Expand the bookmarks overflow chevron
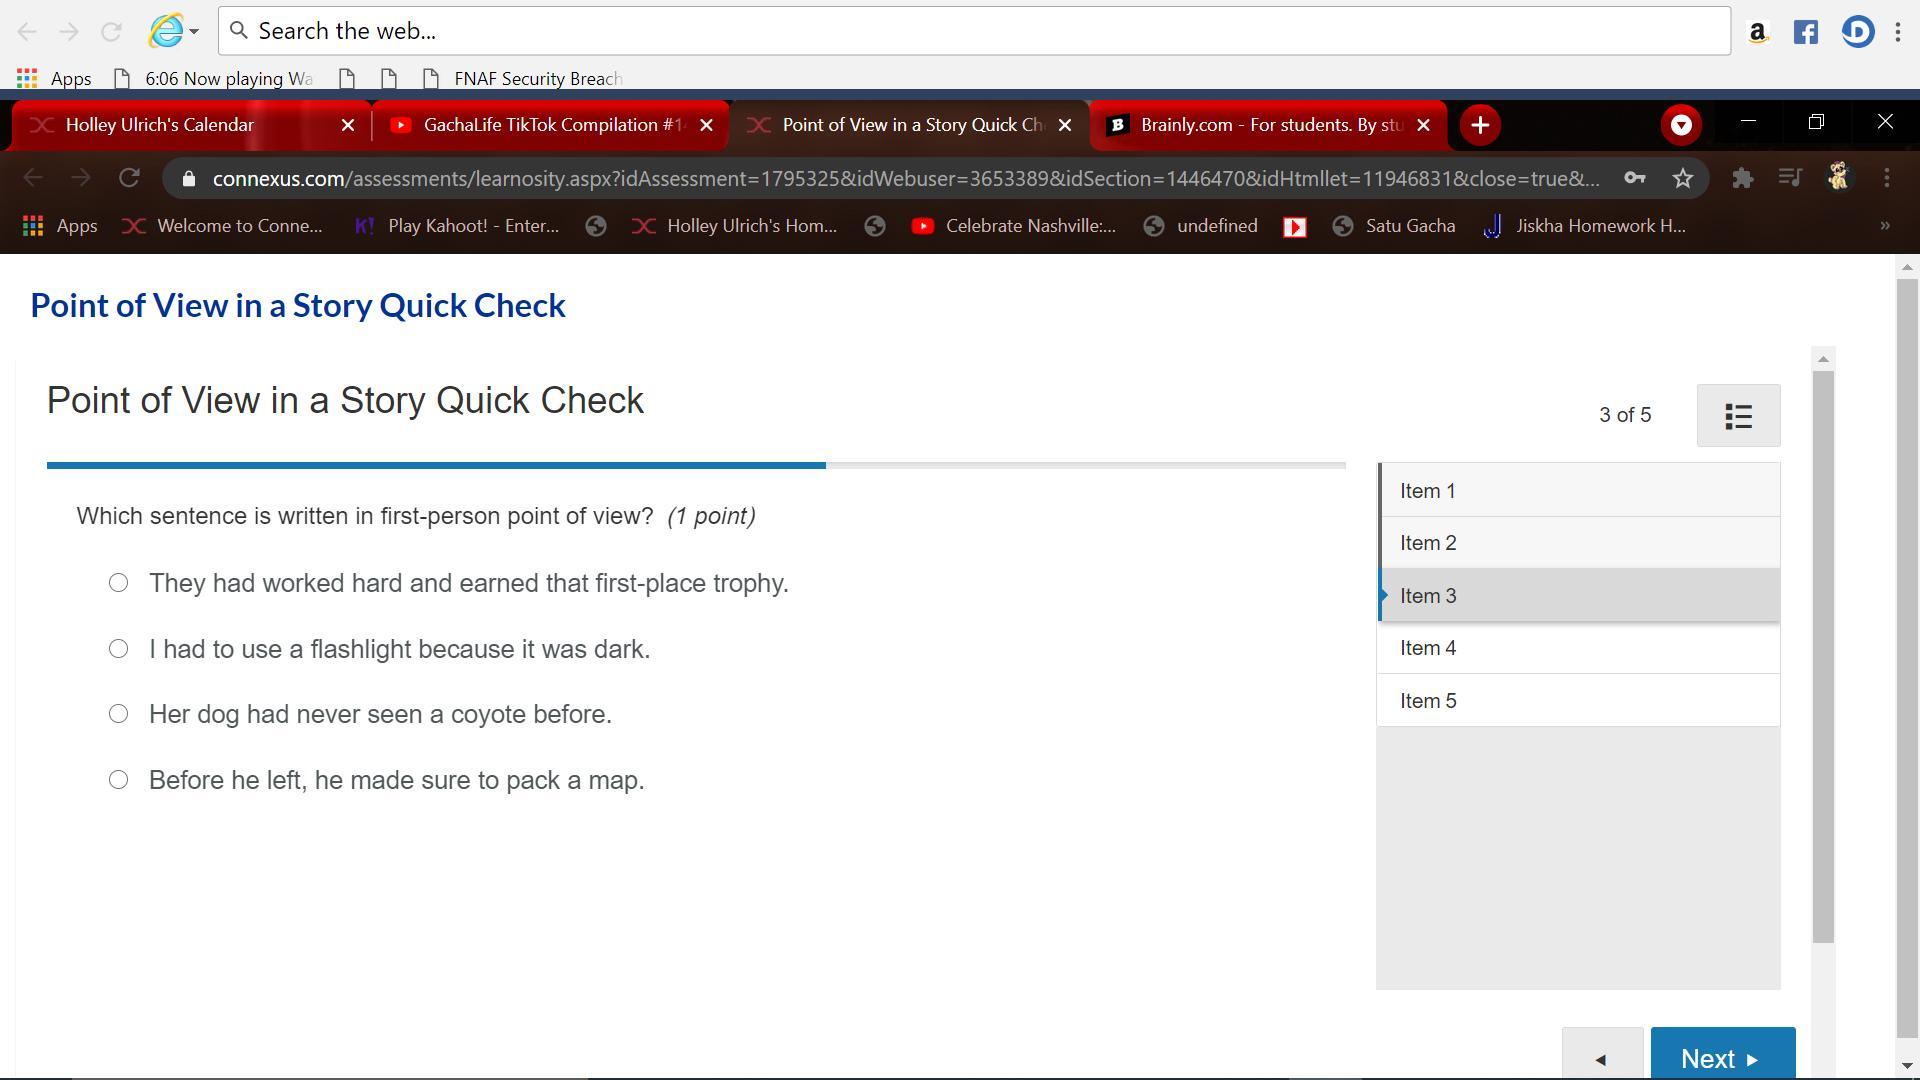Screen dimensions: 1920x1080 1884,226
